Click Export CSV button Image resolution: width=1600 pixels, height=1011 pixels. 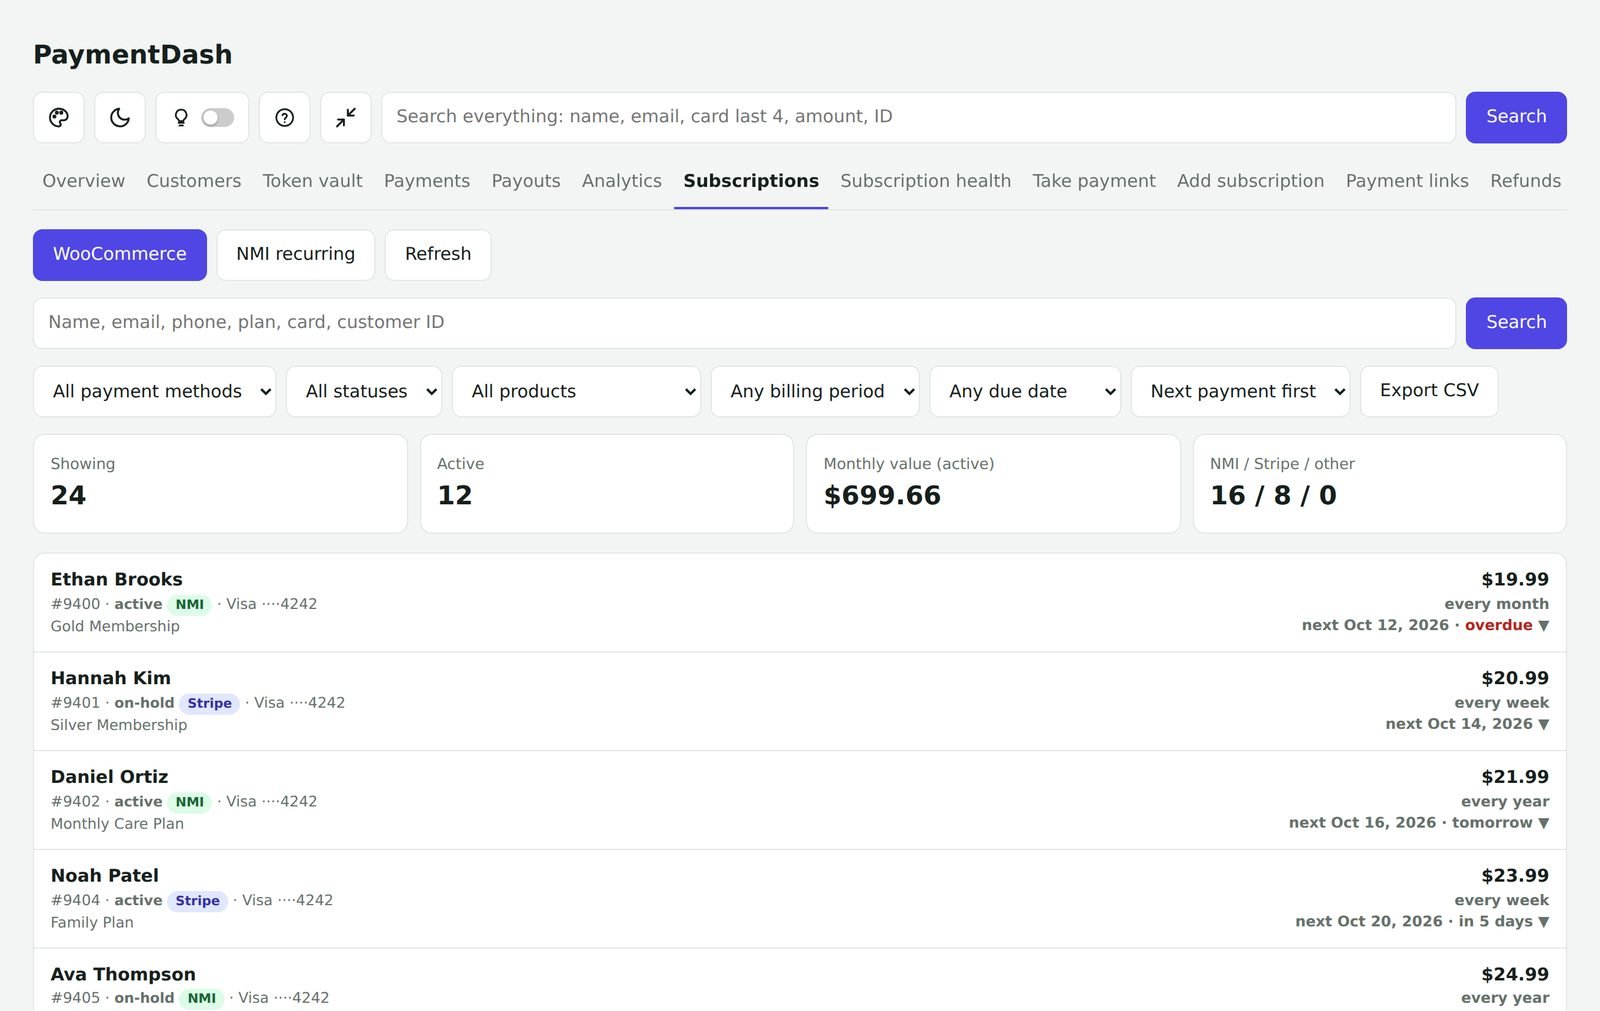[x=1429, y=391]
